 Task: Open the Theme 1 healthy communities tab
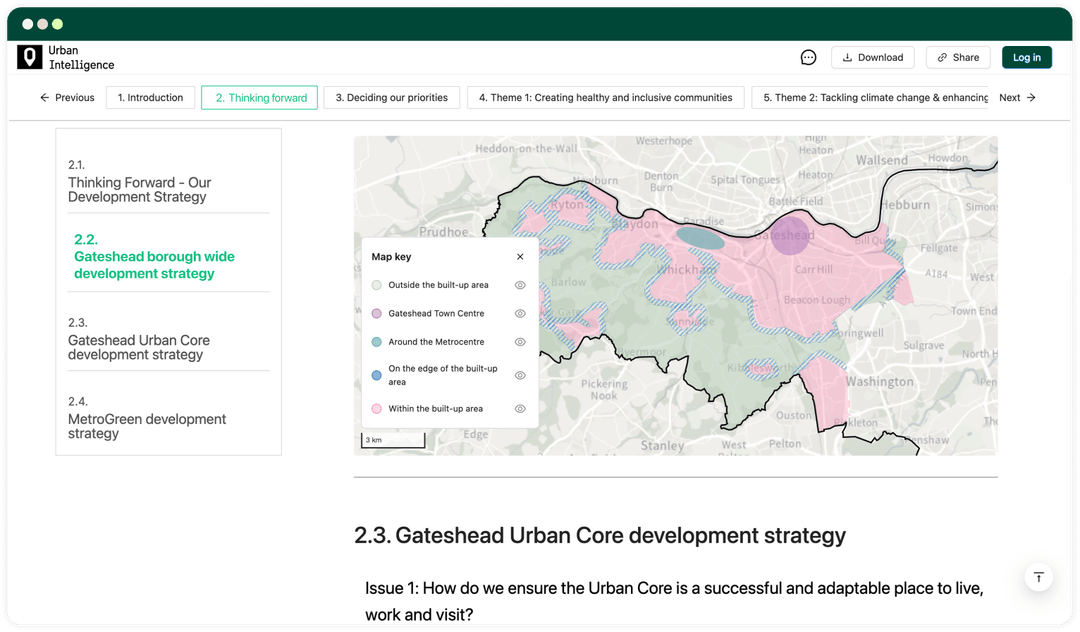(x=605, y=97)
